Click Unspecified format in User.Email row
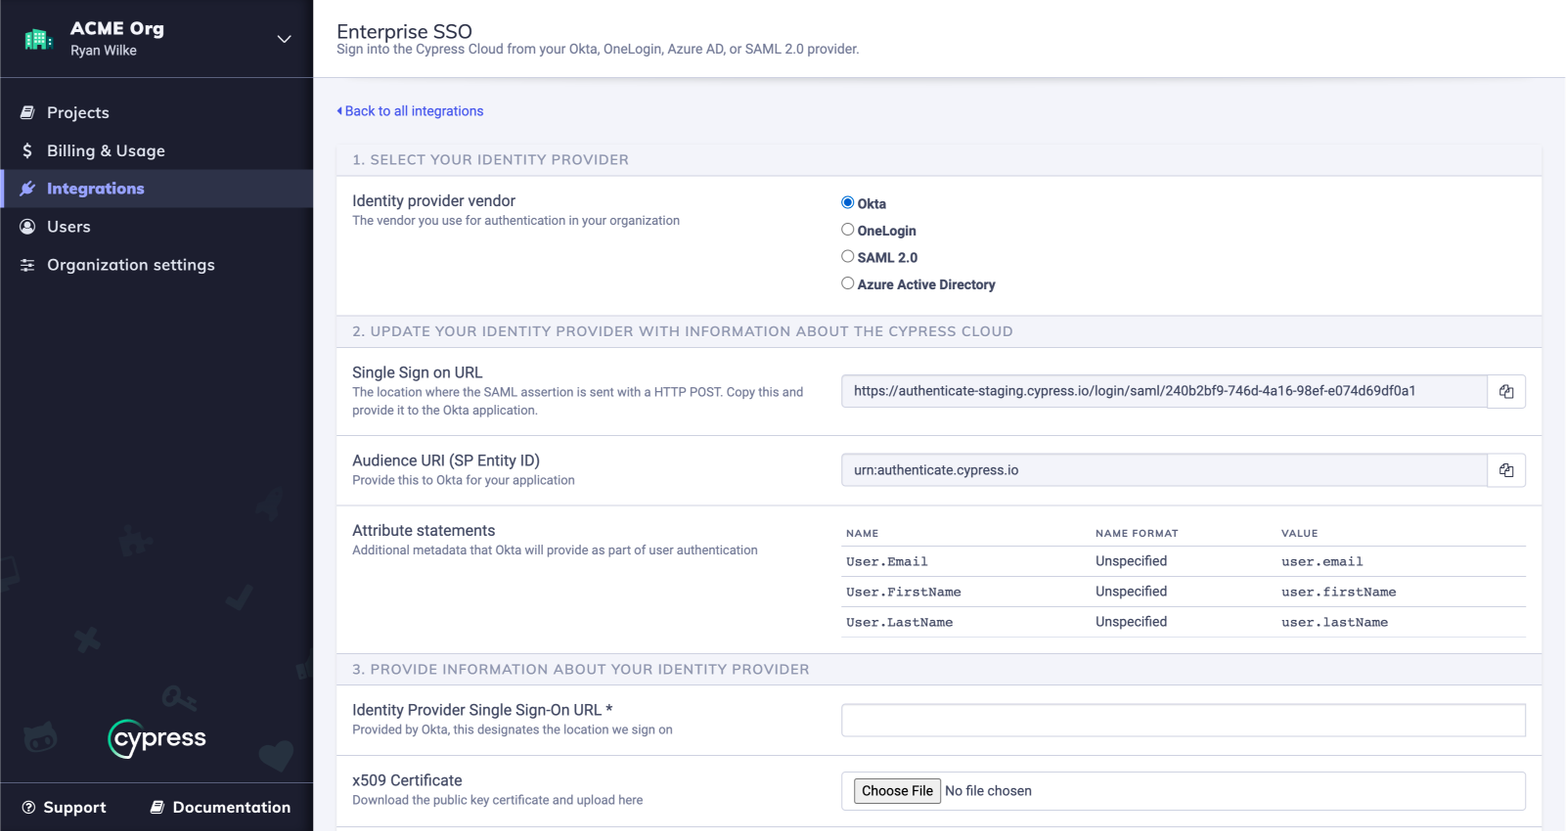 (1131, 561)
